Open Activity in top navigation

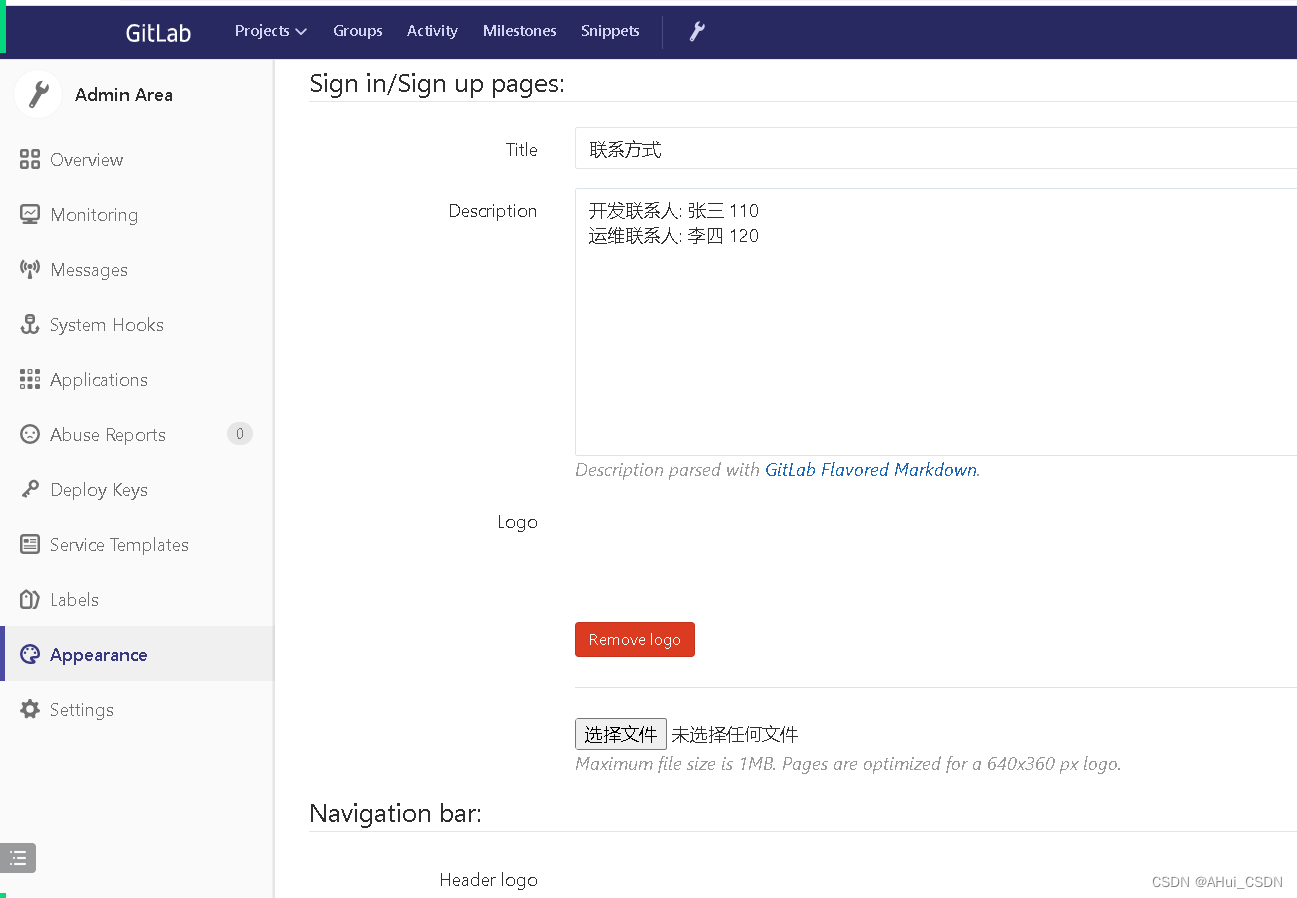click(x=432, y=31)
